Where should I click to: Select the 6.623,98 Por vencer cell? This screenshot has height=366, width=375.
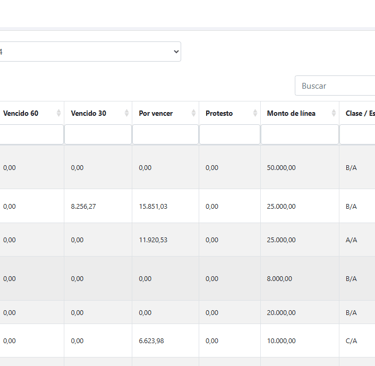(151, 341)
